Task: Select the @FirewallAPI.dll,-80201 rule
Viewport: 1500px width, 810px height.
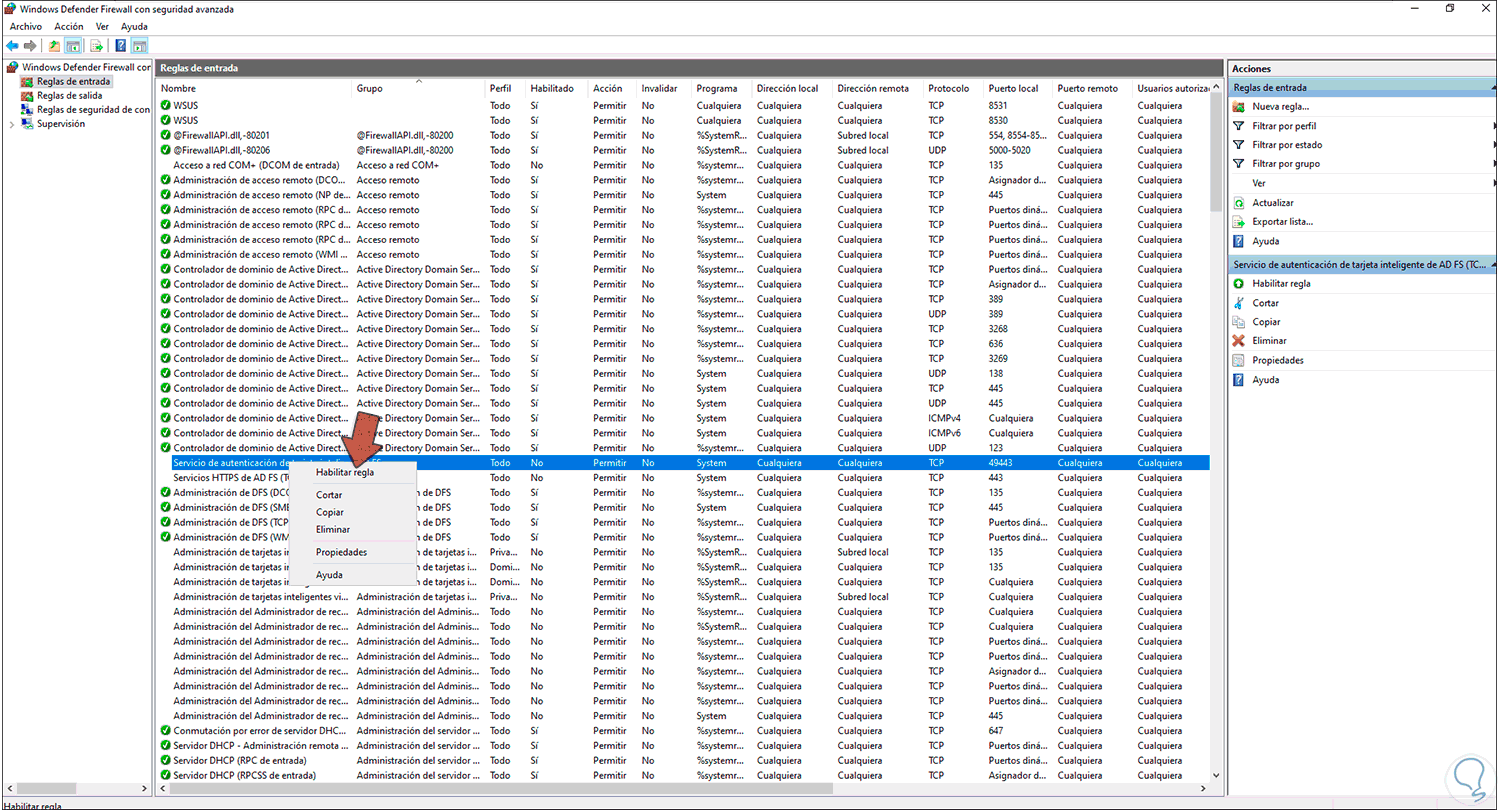Action: coord(683,135)
